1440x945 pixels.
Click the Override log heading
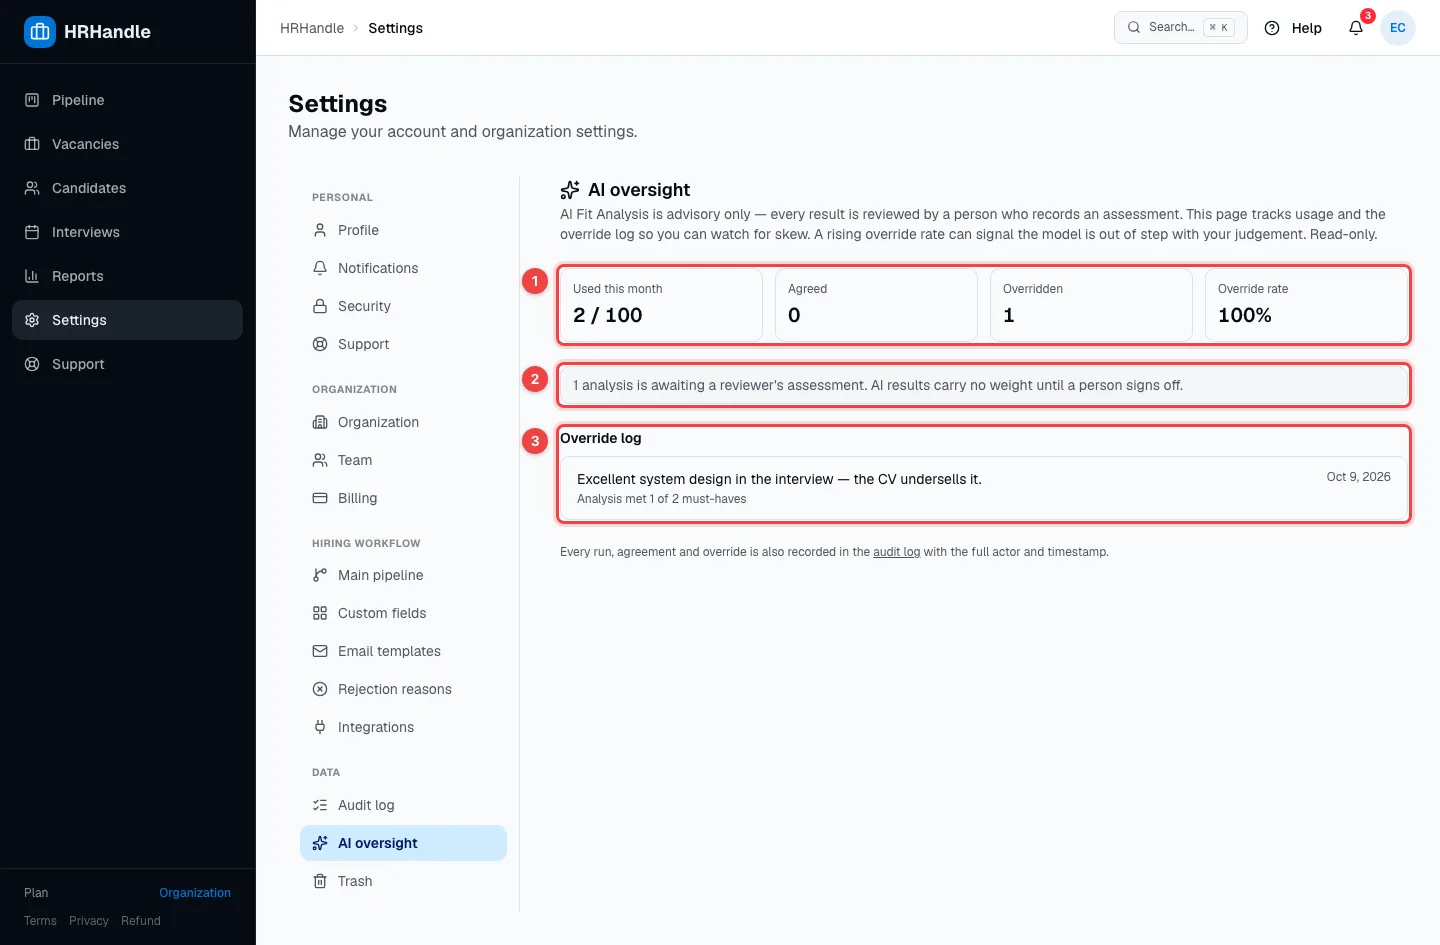pyautogui.click(x=601, y=438)
